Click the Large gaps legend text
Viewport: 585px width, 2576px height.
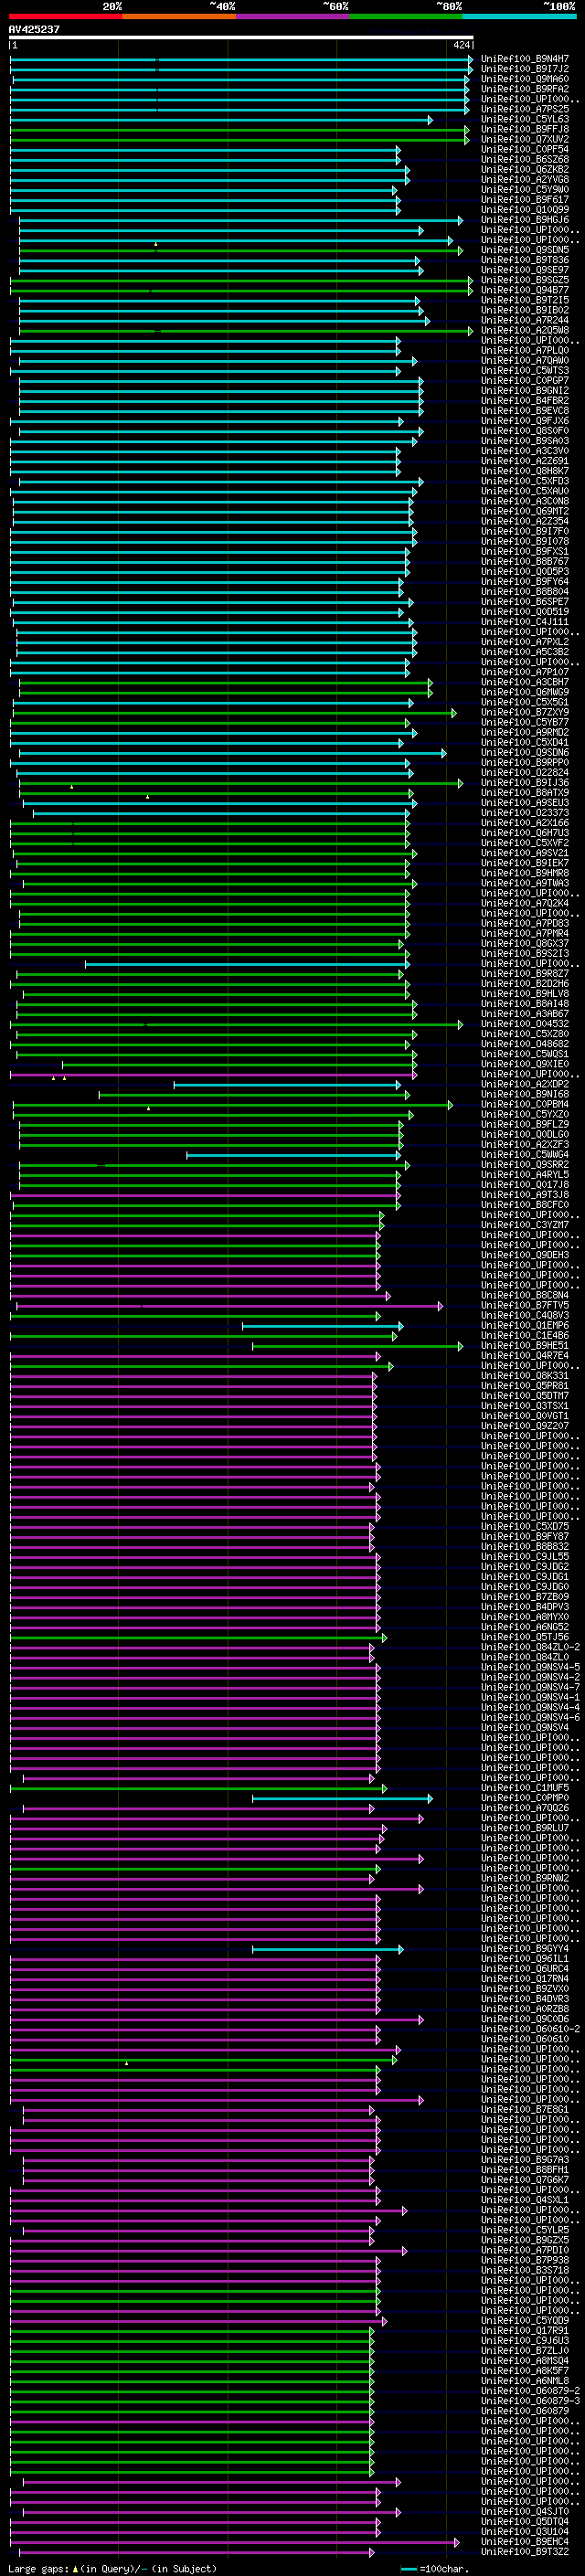tap(112, 2569)
